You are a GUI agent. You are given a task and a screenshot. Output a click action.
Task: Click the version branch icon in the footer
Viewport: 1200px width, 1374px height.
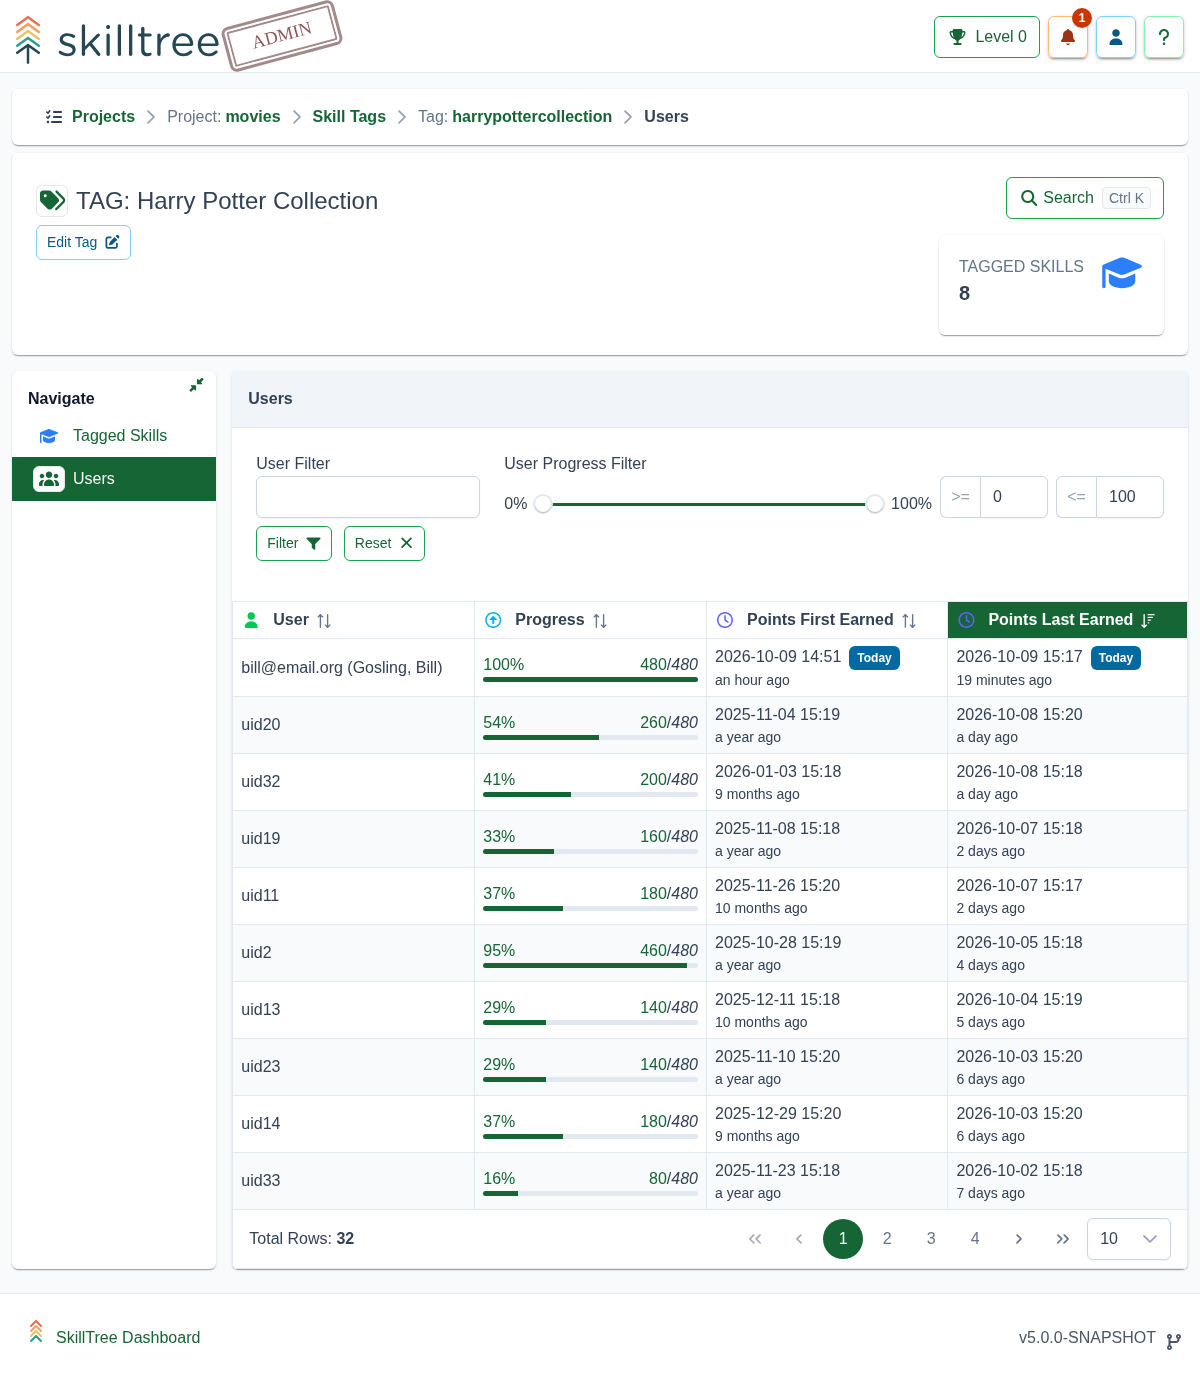1174,1341
